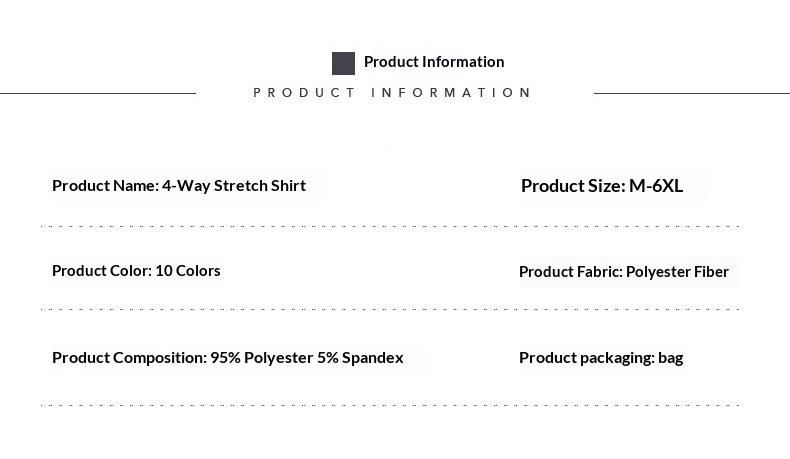790x459 pixels.
Task: Click the Product Fabric Polyester Fiber label
Action: (x=623, y=272)
